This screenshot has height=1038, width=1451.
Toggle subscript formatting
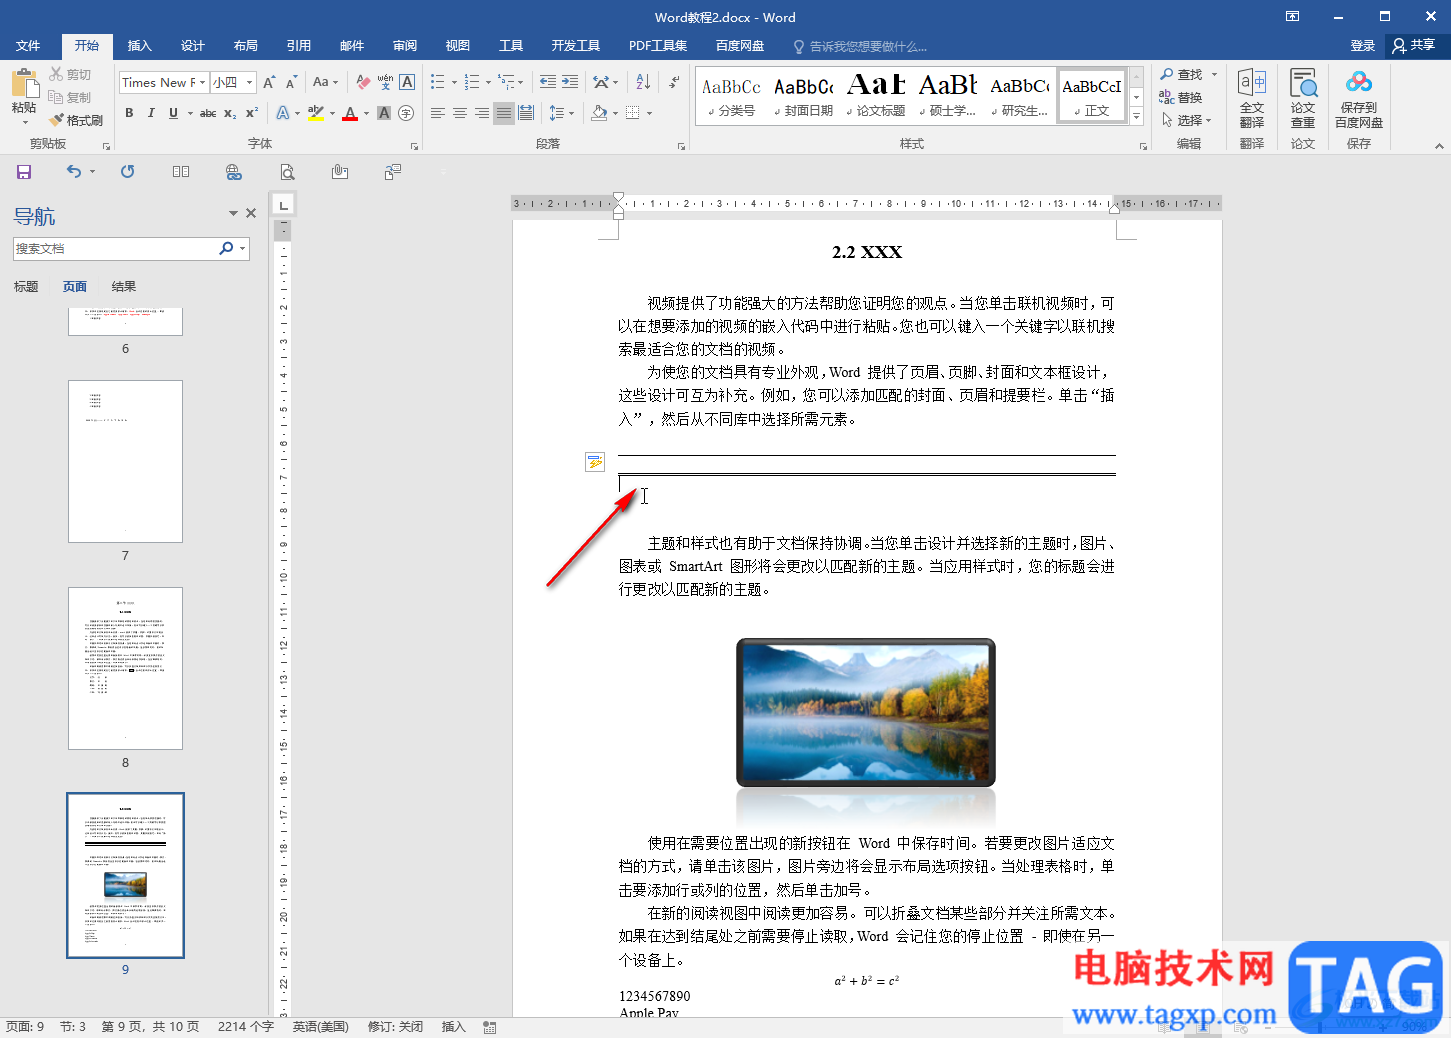[x=230, y=113]
